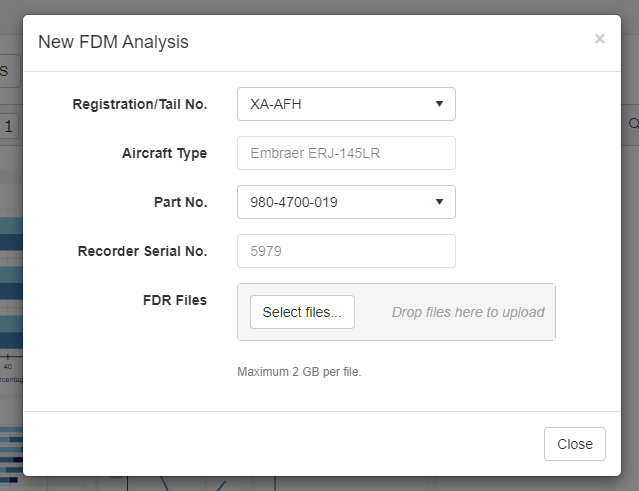639x491 pixels.
Task: Click the search magnifier icon at right edge
Action: (x=632, y=124)
